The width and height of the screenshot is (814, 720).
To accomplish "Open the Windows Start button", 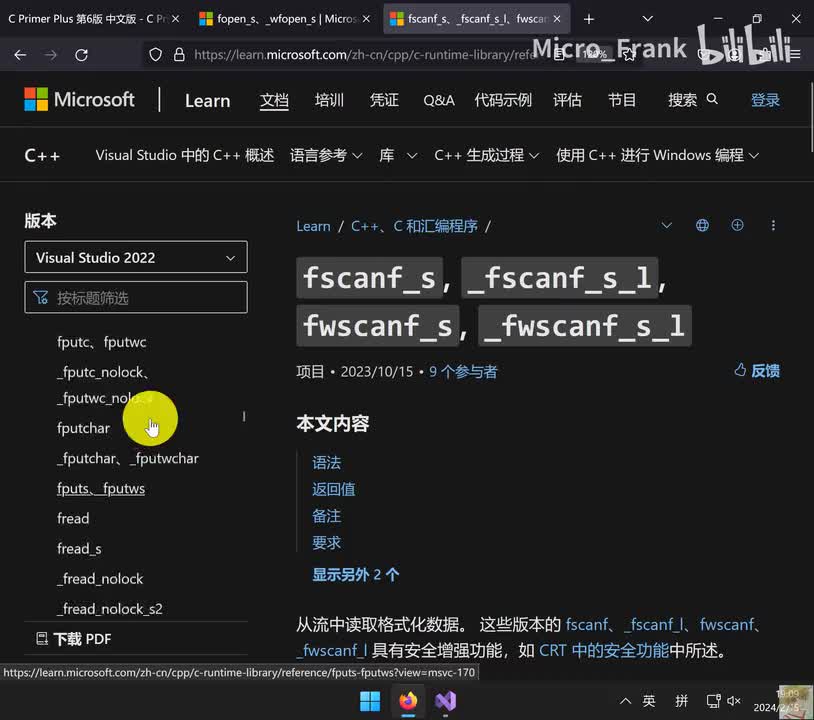I will [370, 701].
